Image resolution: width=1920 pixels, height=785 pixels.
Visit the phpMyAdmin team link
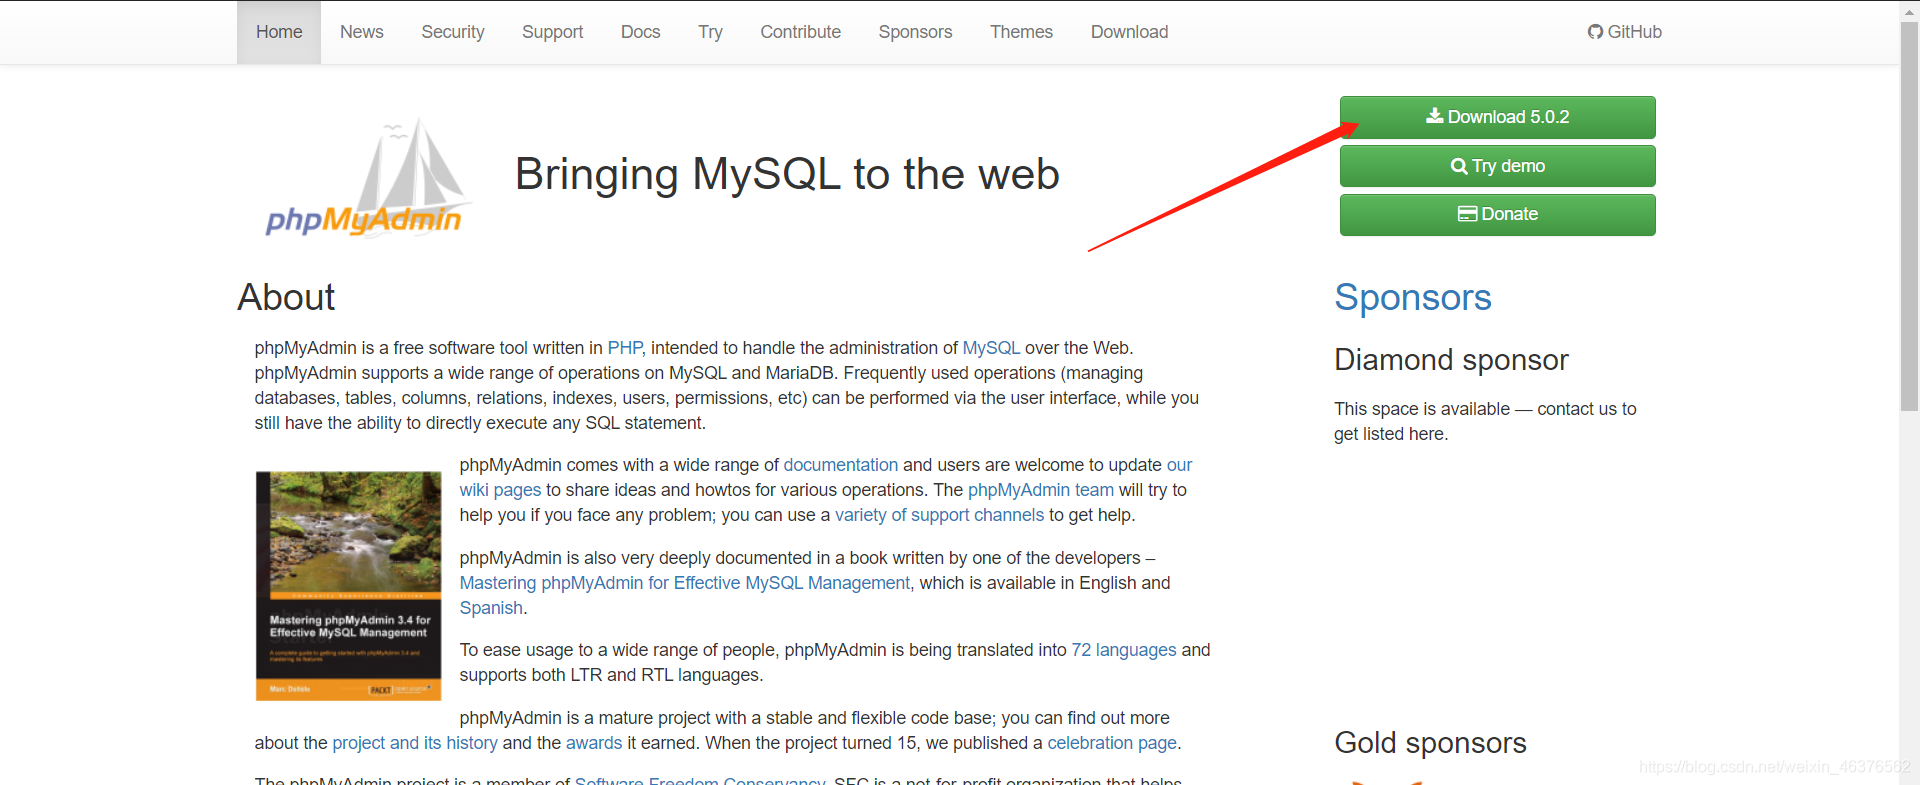[x=1040, y=490]
